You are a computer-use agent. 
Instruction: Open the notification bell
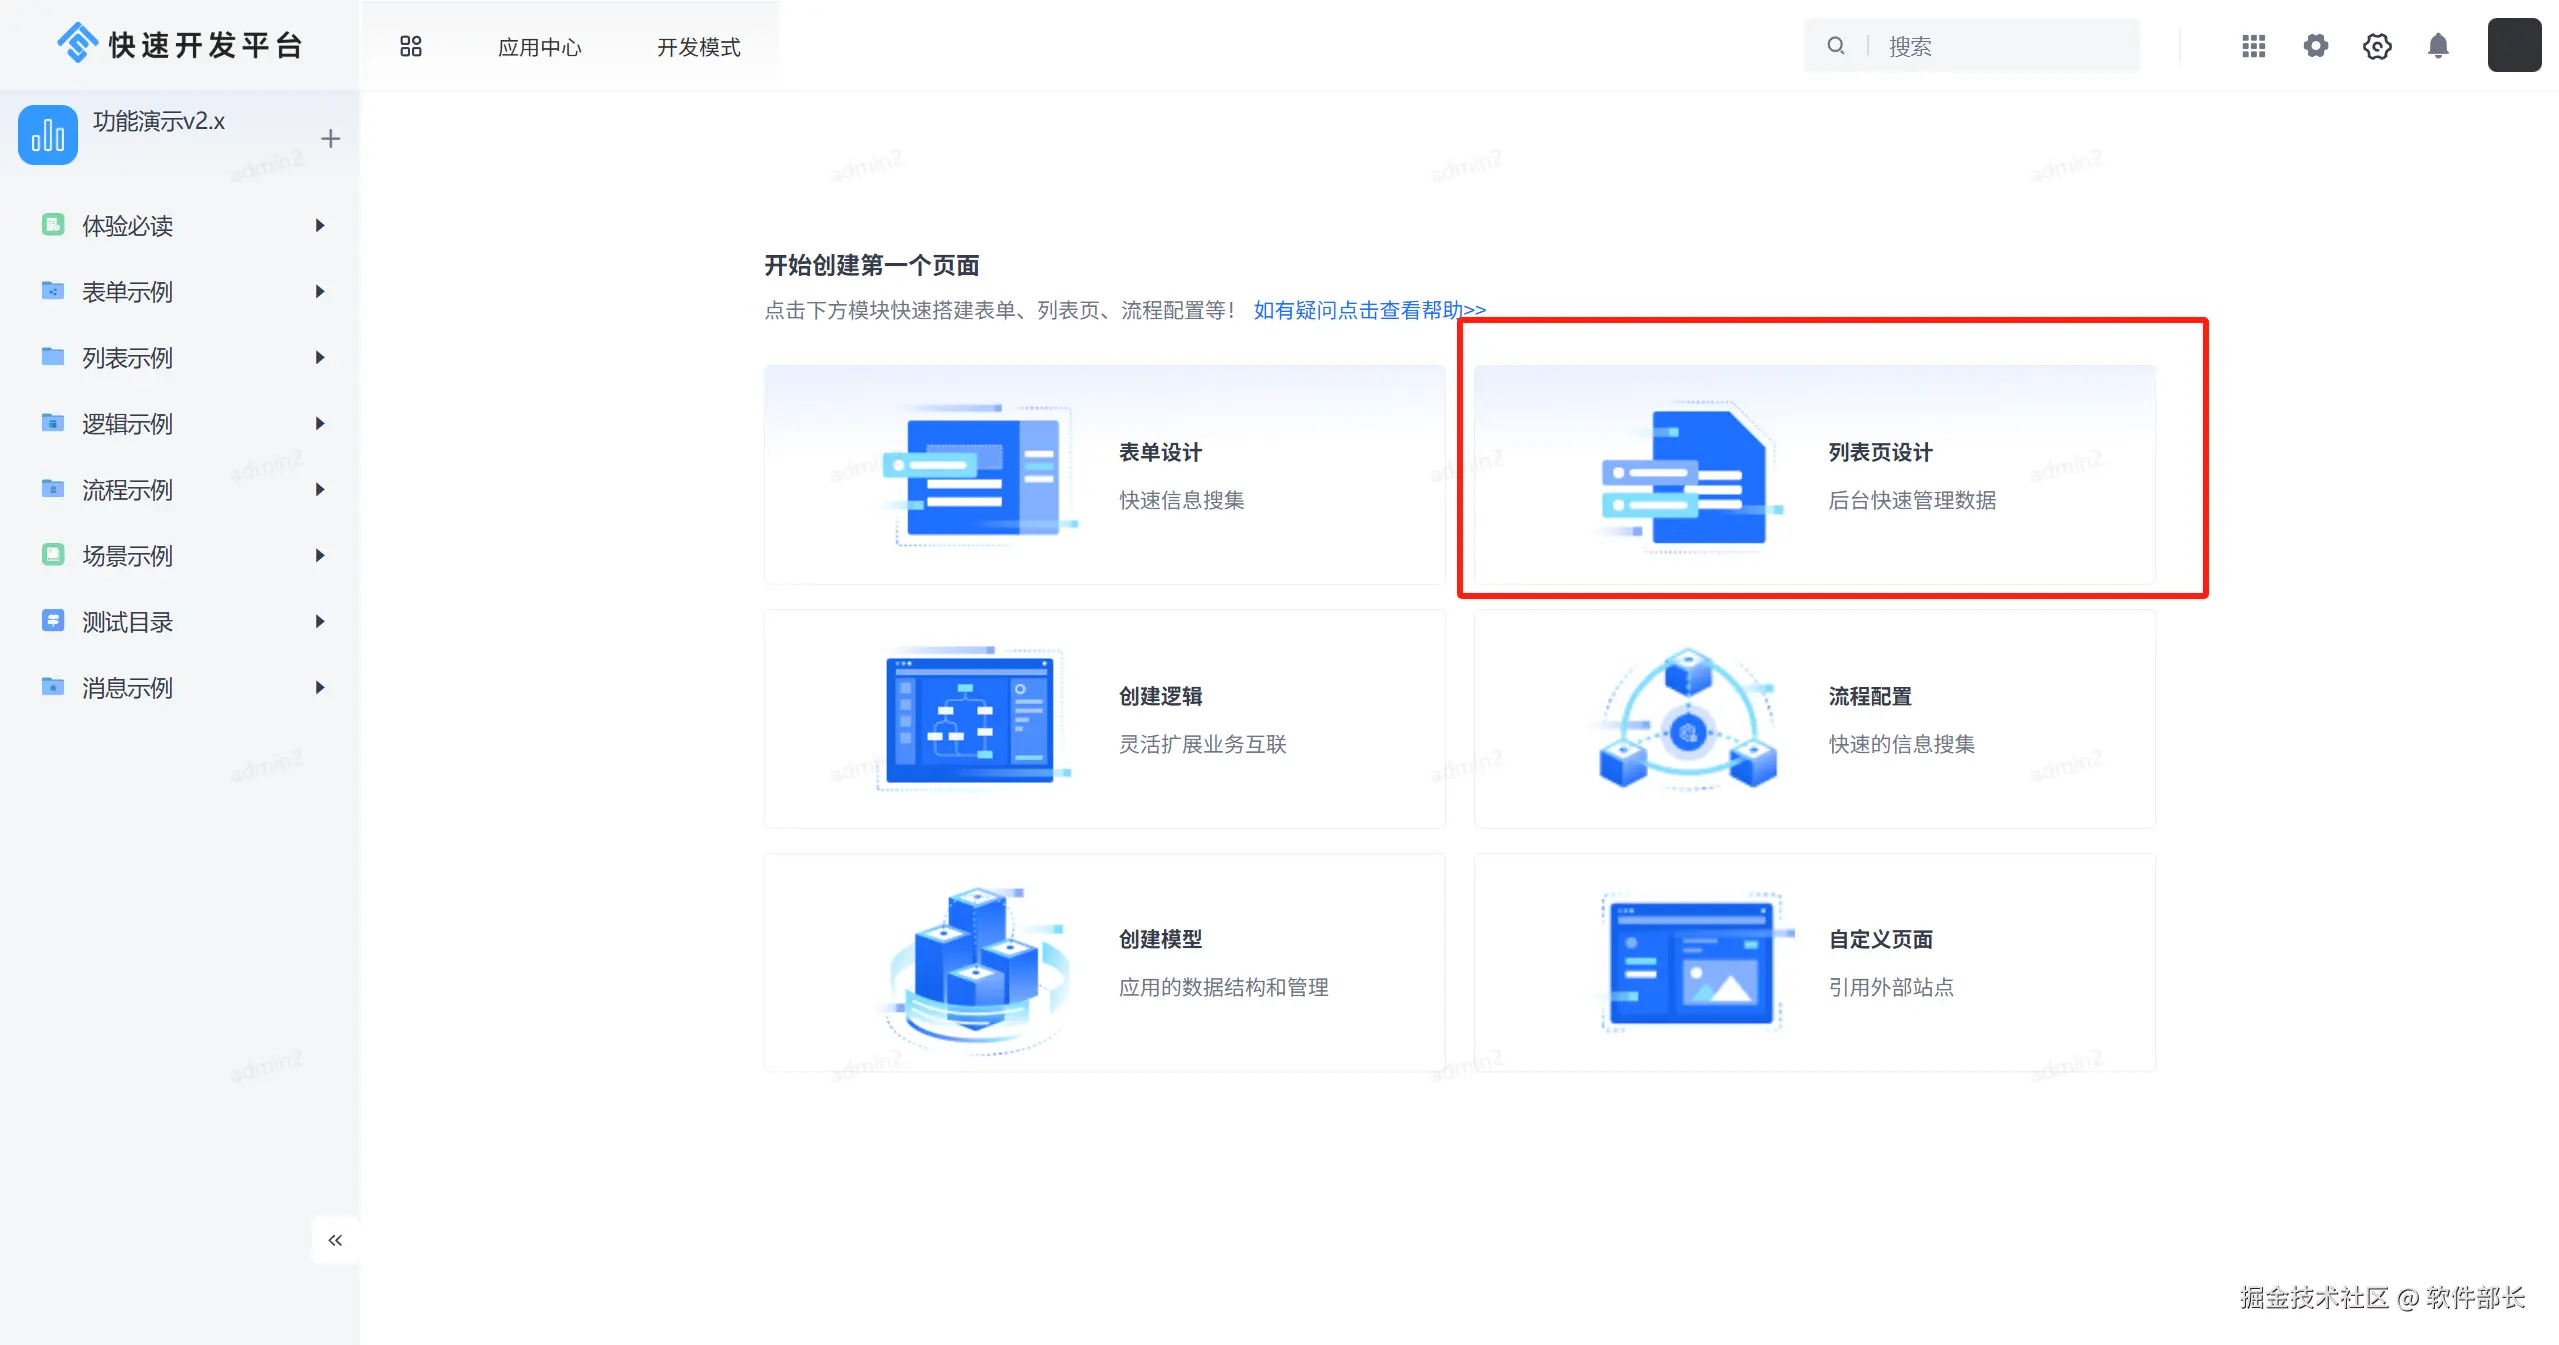pyautogui.click(x=2438, y=46)
